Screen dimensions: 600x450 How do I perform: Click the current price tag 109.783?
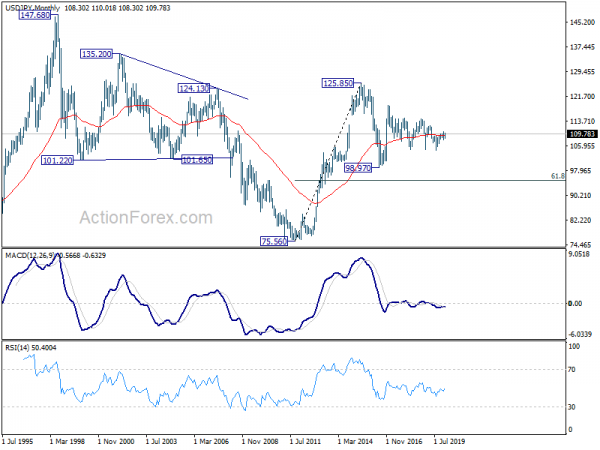pyautogui.click(x=582, y=134)
